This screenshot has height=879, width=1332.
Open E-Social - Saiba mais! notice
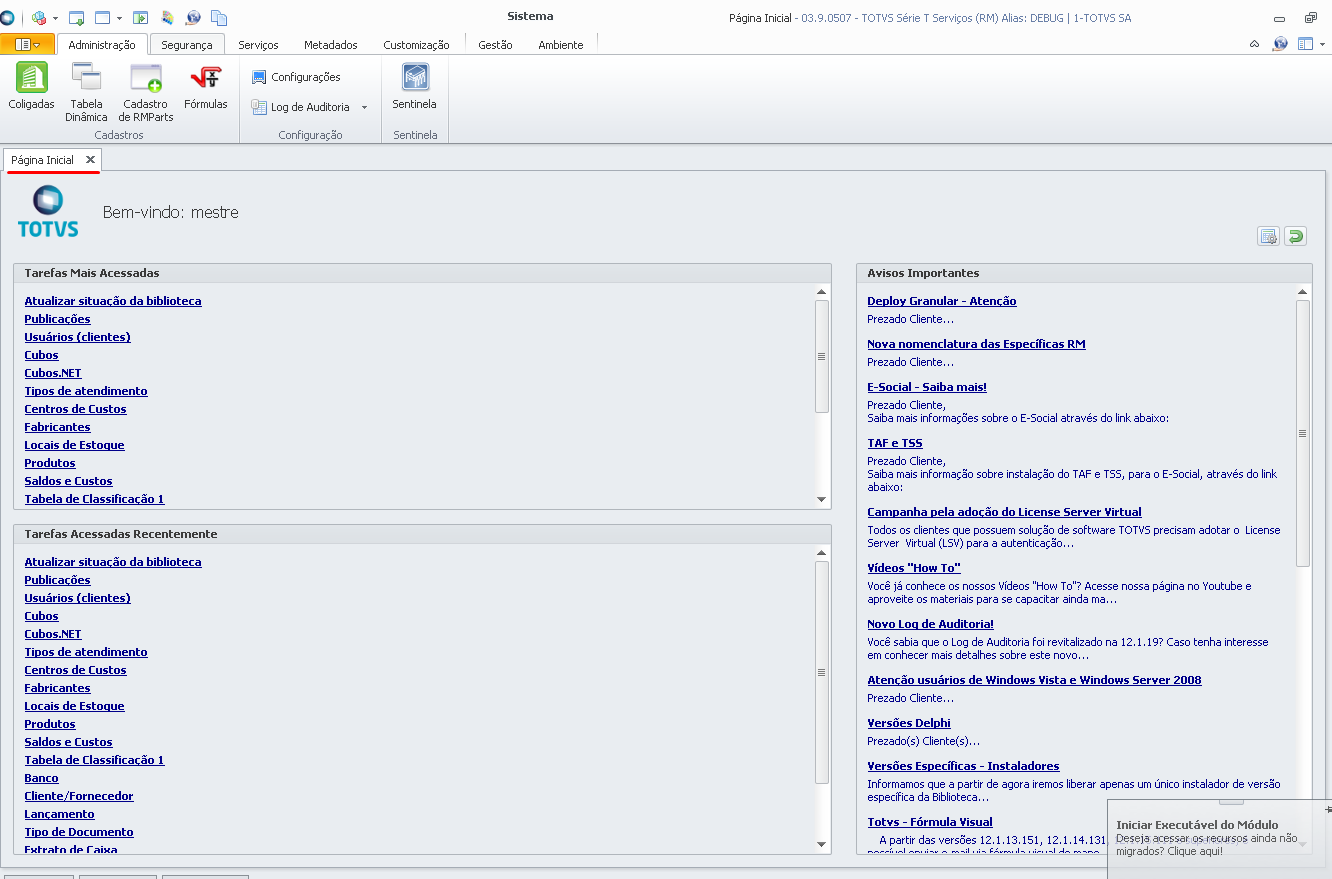point(927,387)
